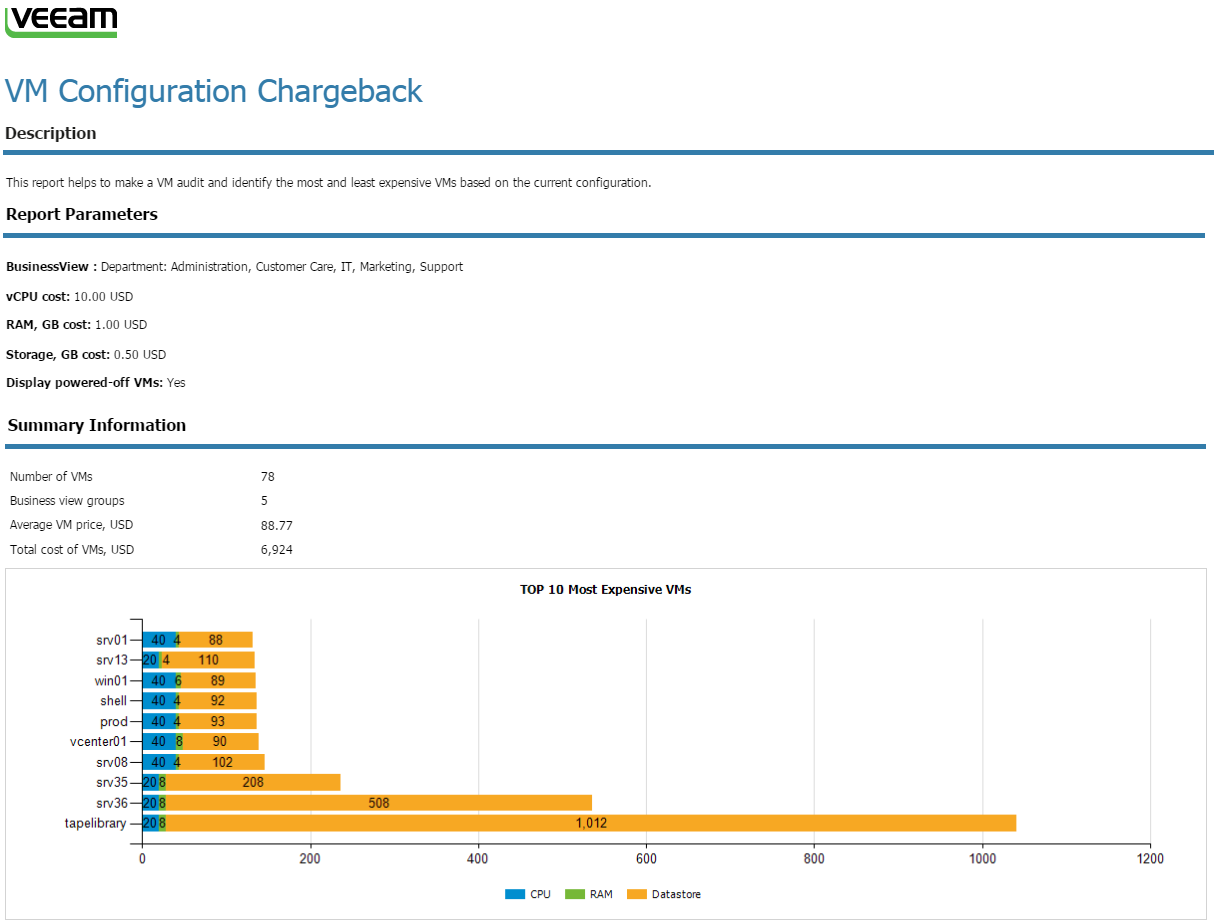Select the Datastore legend icon below the chart
Screen dimensions: 1214x924
[638, 894]
